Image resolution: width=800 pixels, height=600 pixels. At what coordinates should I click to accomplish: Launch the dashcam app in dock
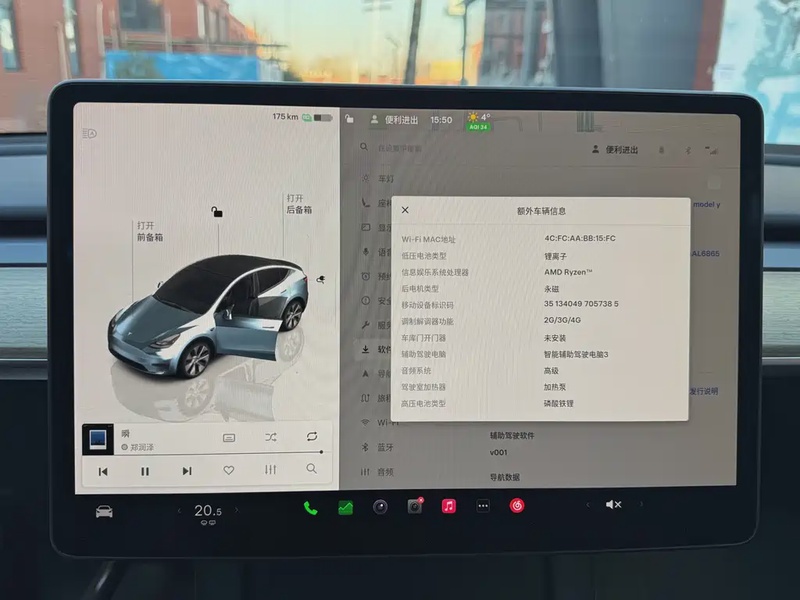[x=414, y=506]
